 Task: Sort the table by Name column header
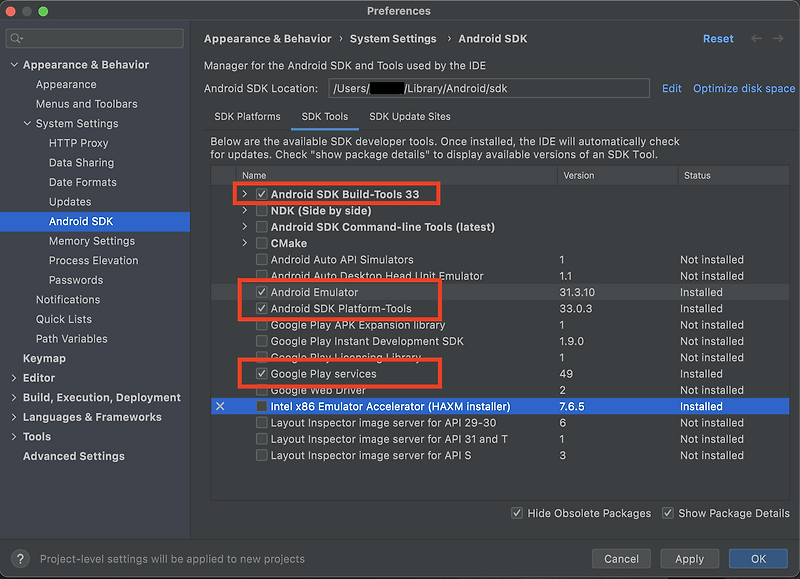[x=254, y=175]
